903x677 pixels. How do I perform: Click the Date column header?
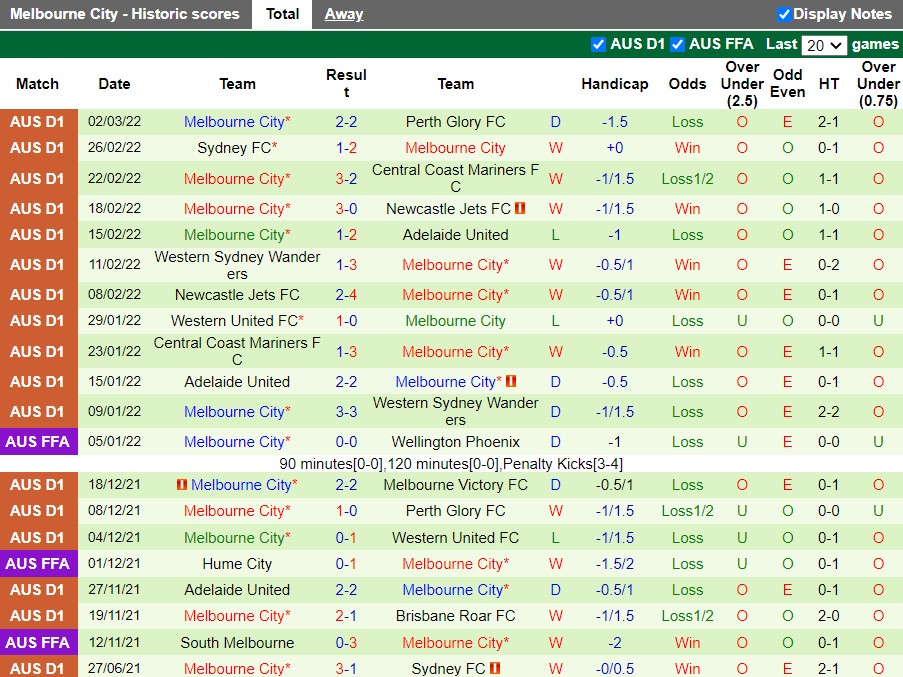point(113,84)
